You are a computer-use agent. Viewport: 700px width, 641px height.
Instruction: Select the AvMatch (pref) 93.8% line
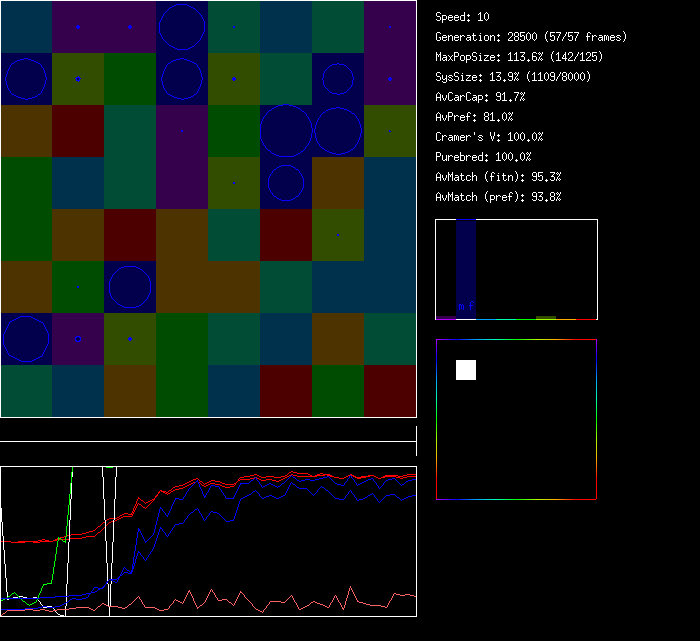coord(498,197)
